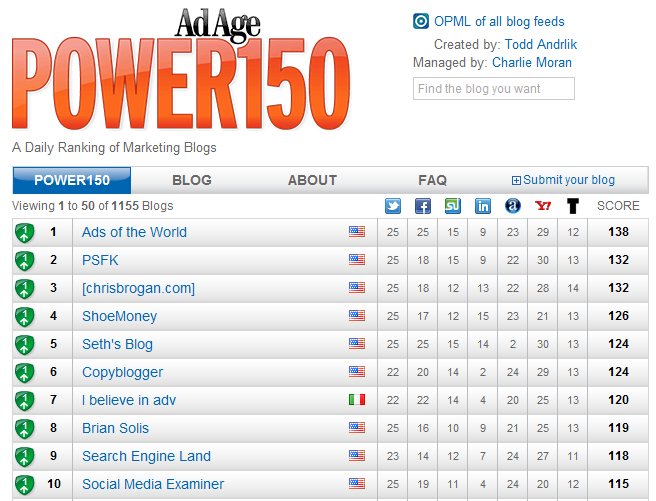The image size is (656, 501).
Task: Go to the FAQ tab
Action: [x=432, y=180]
